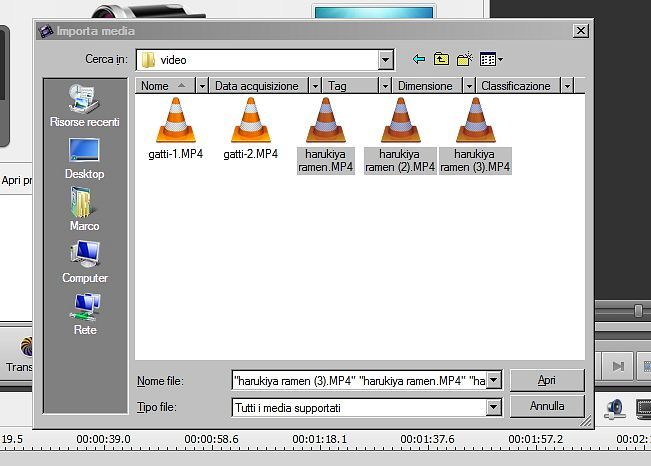Click the Apri button
651x466 pixels.
pos(547,380)
